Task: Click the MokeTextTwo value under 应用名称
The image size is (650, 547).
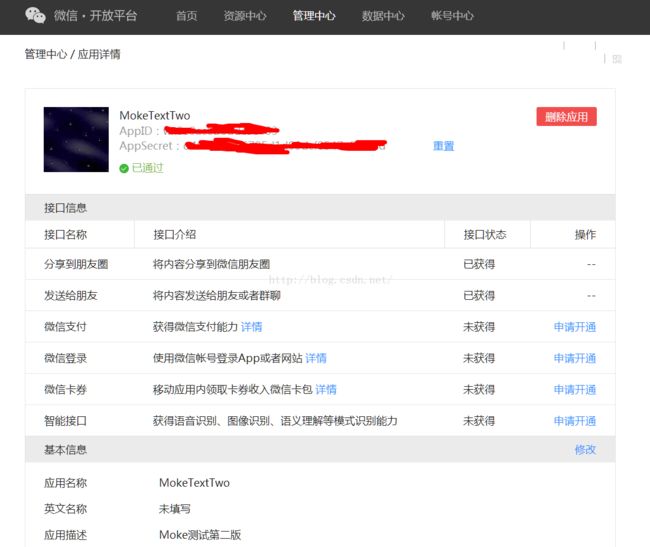Action: click(x=194, y=483)
